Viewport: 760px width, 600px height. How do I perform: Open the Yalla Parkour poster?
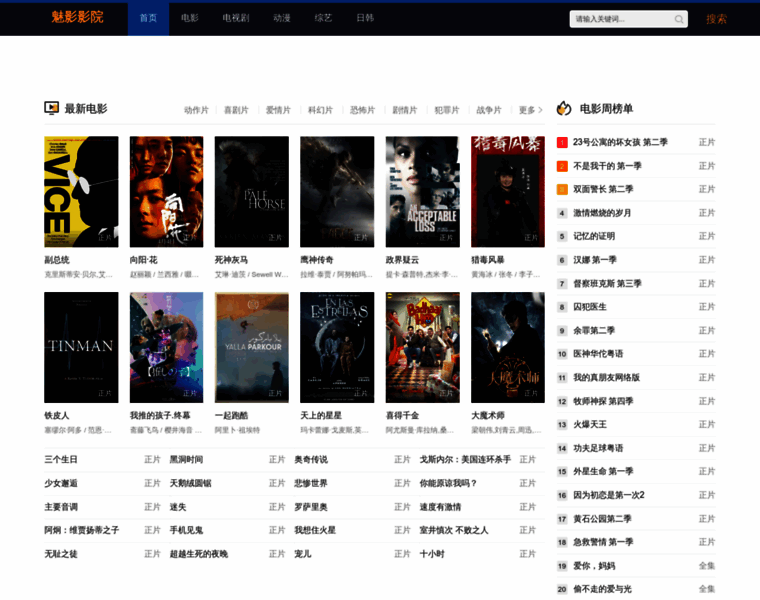click(252, 347)
